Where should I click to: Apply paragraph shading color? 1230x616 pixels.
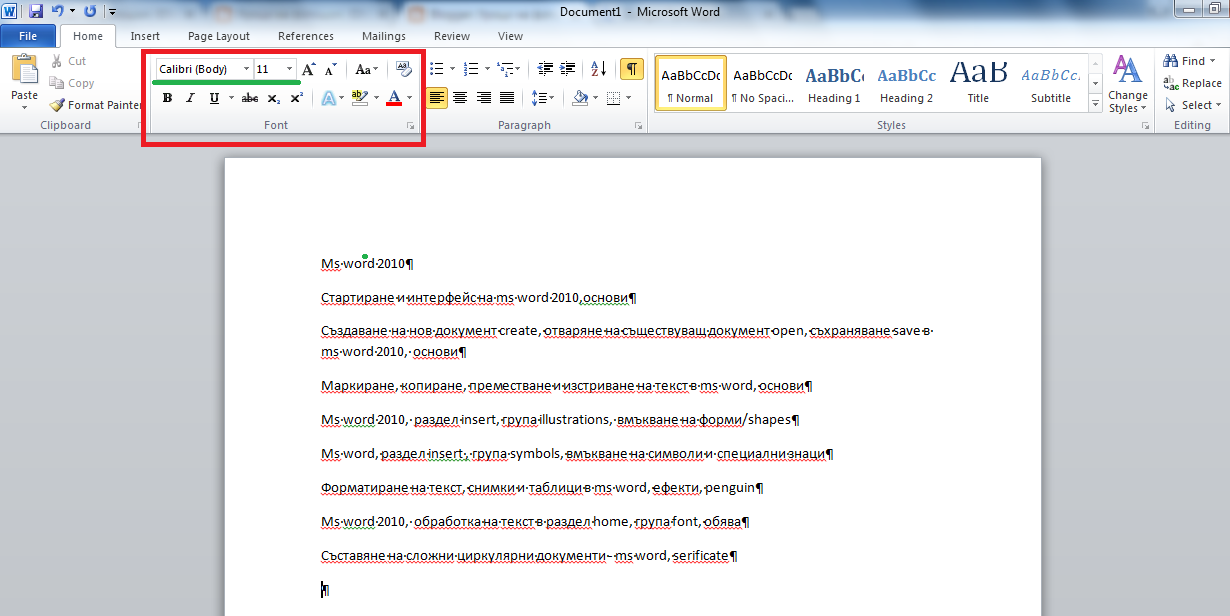click(580, 98)
